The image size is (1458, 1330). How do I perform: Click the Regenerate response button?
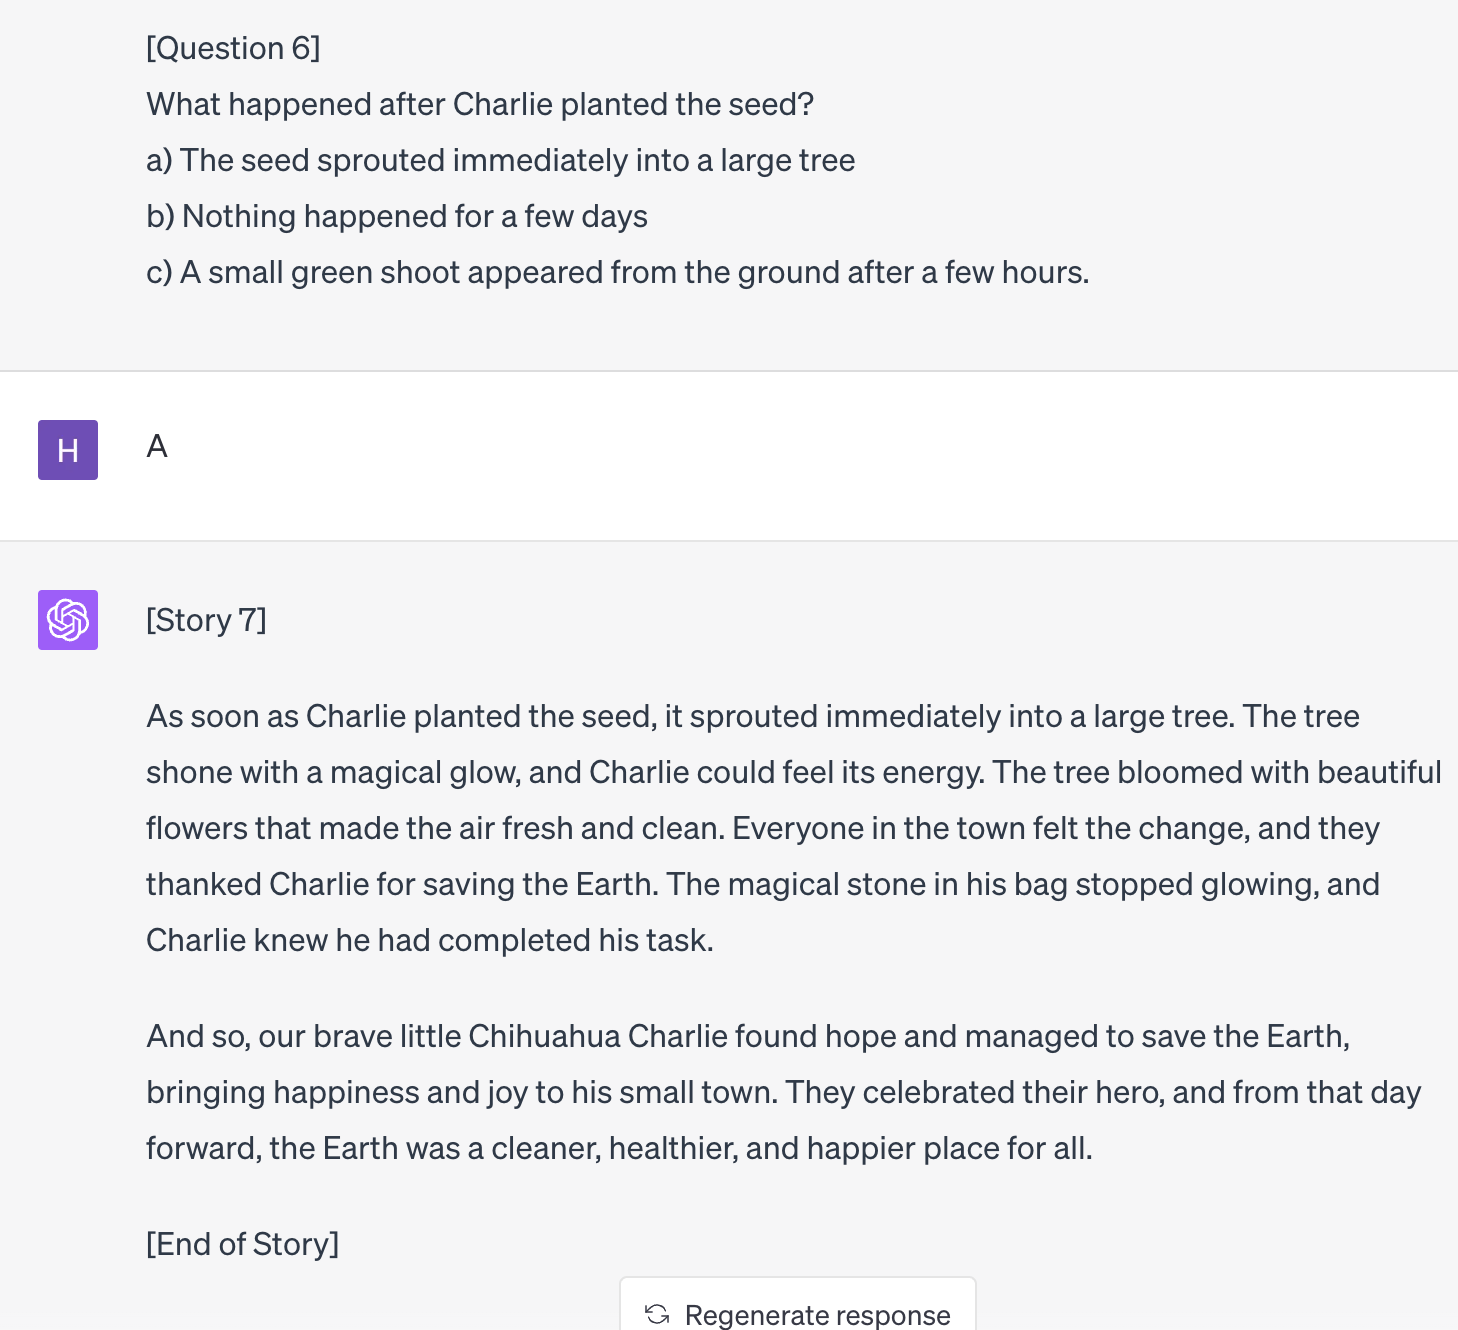[798, 1308]
